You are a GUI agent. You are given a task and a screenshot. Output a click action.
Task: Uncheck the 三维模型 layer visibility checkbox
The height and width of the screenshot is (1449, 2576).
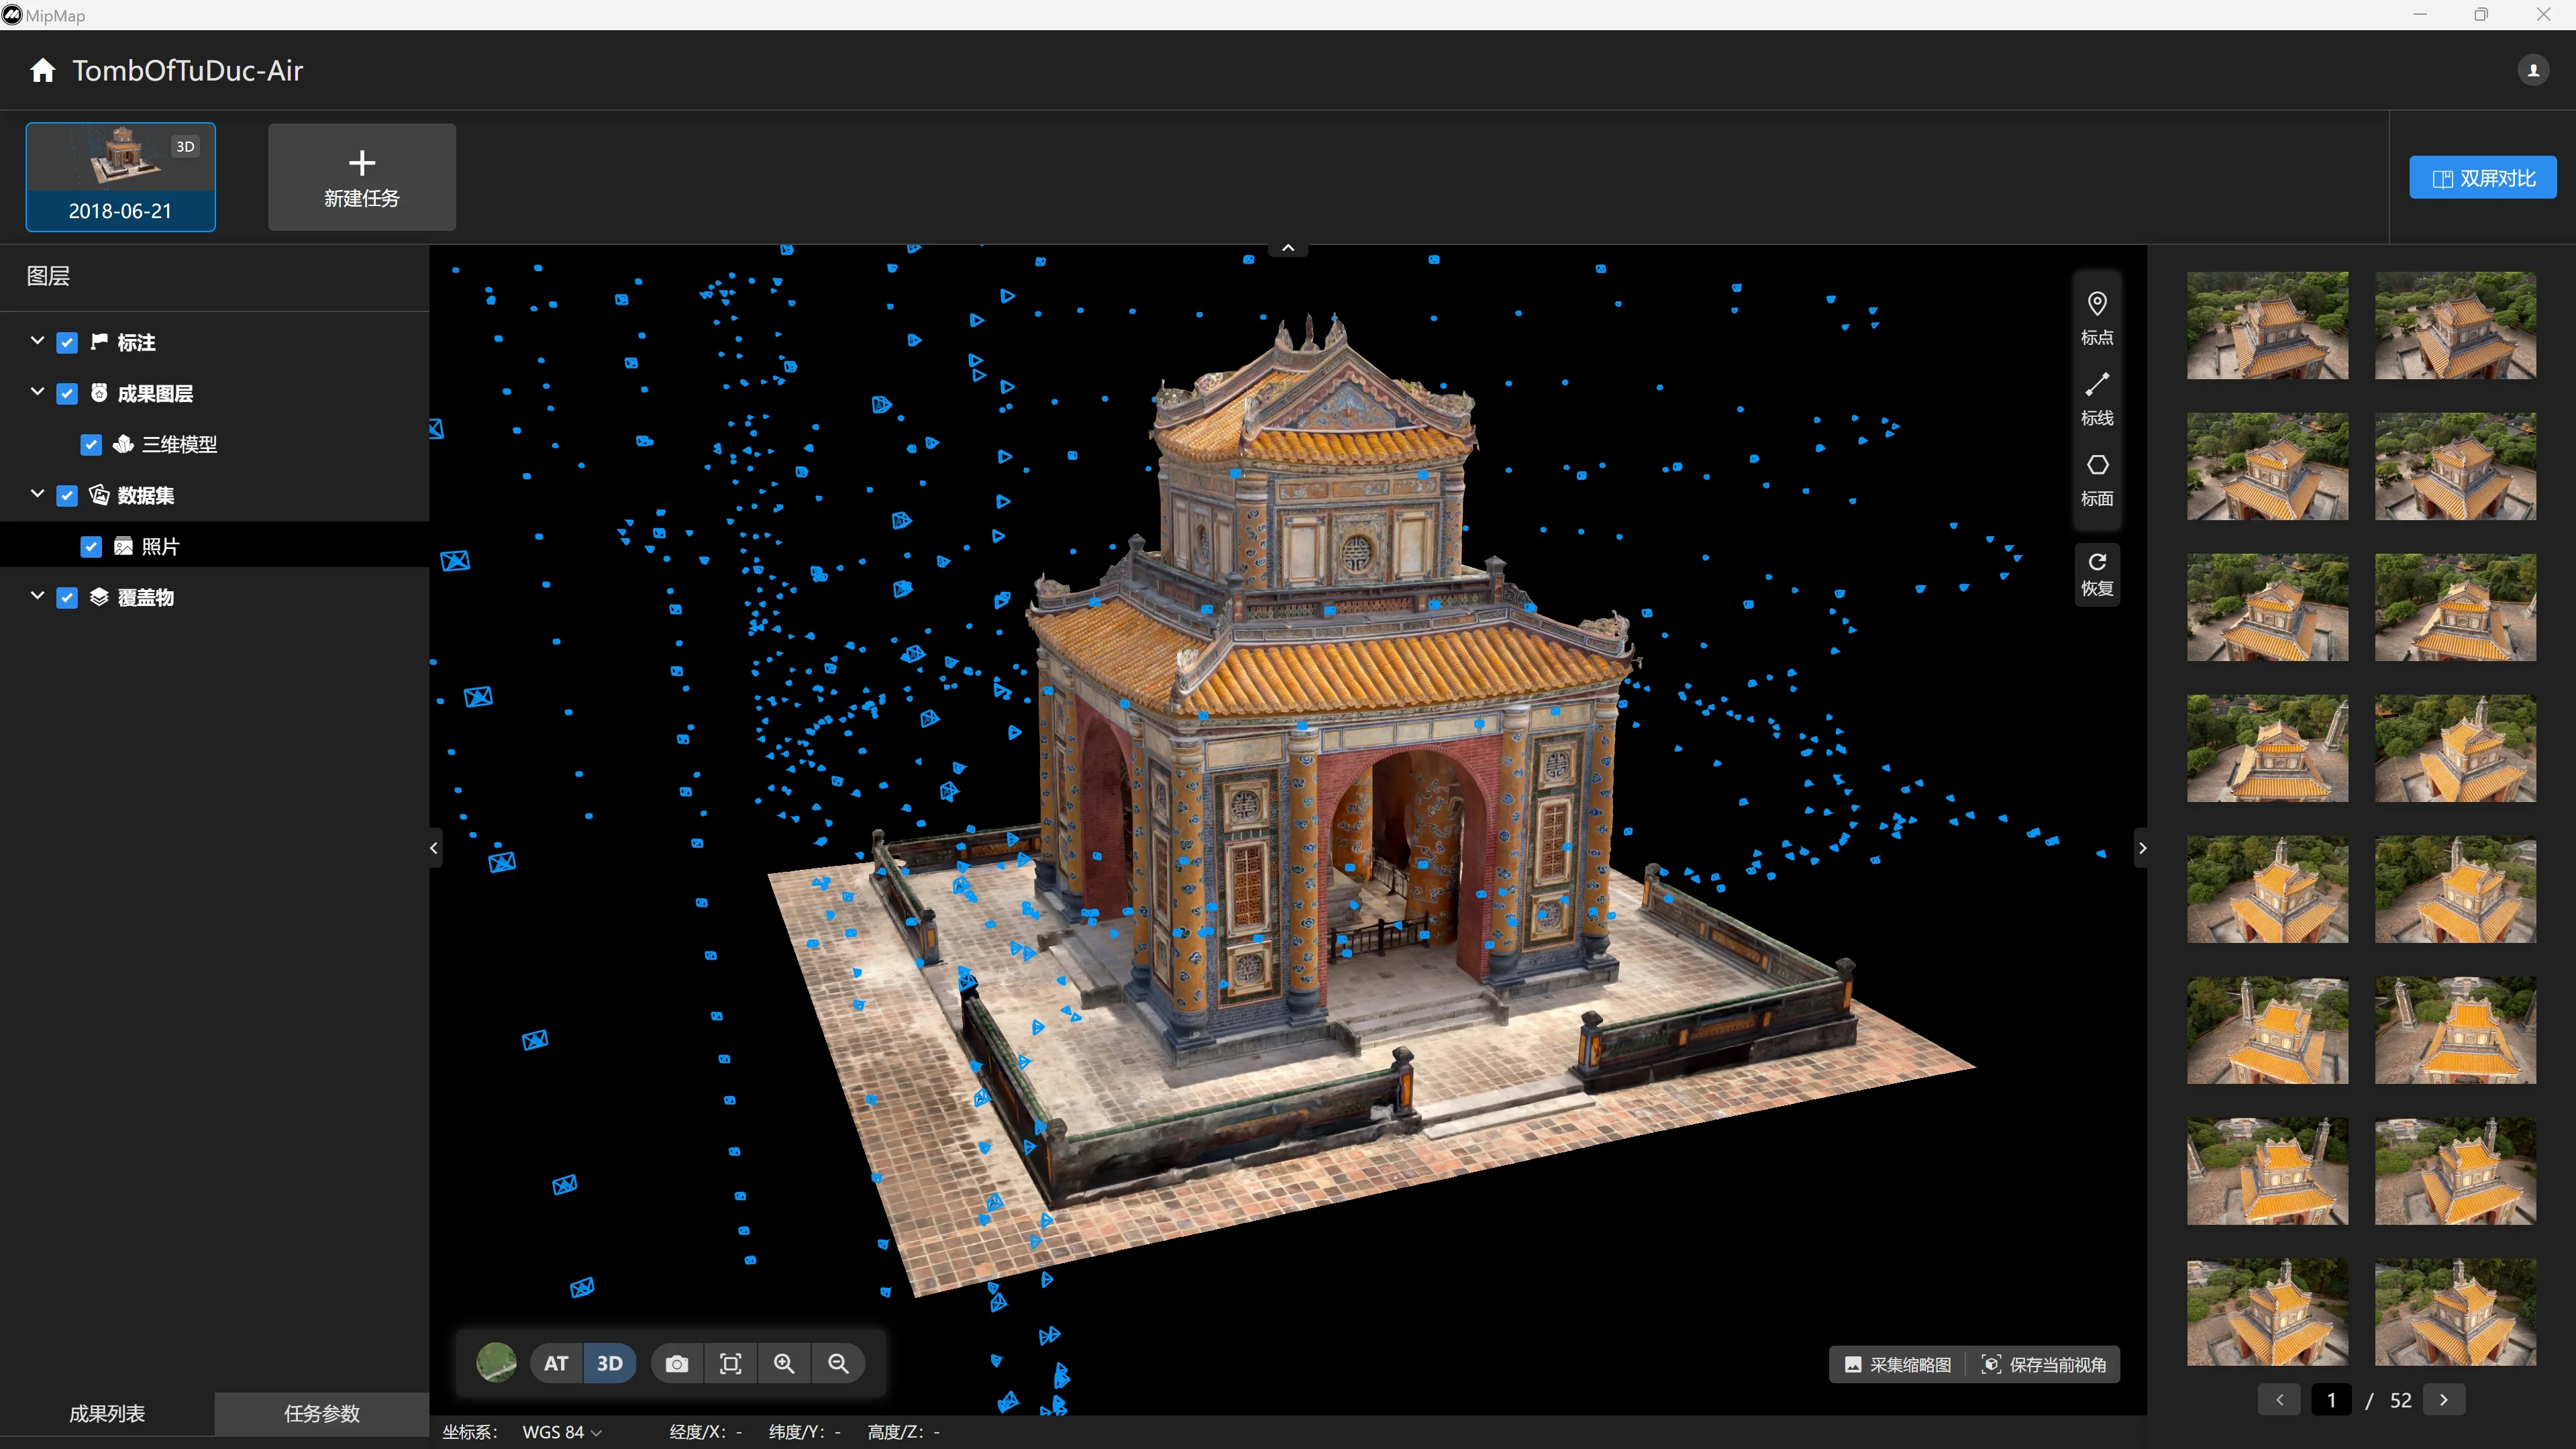[x=91, y=444]
